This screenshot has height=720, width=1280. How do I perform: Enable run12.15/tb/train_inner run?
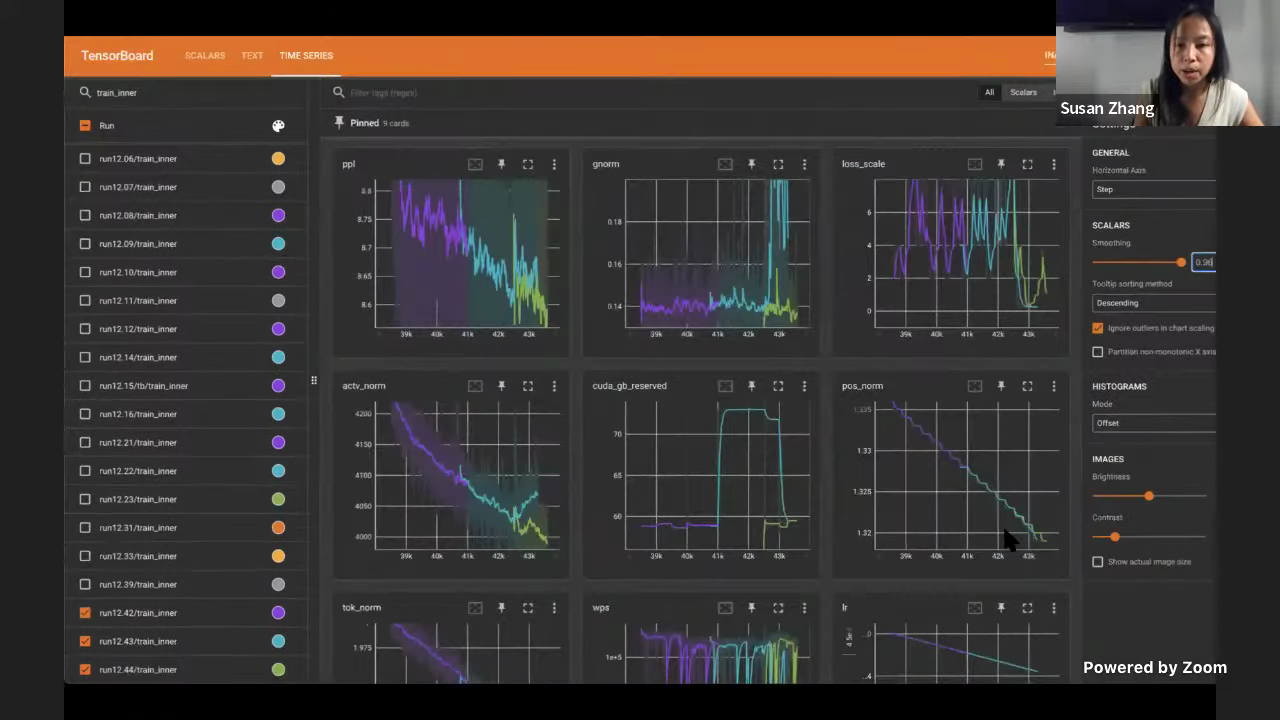click(x=85, y=386)
